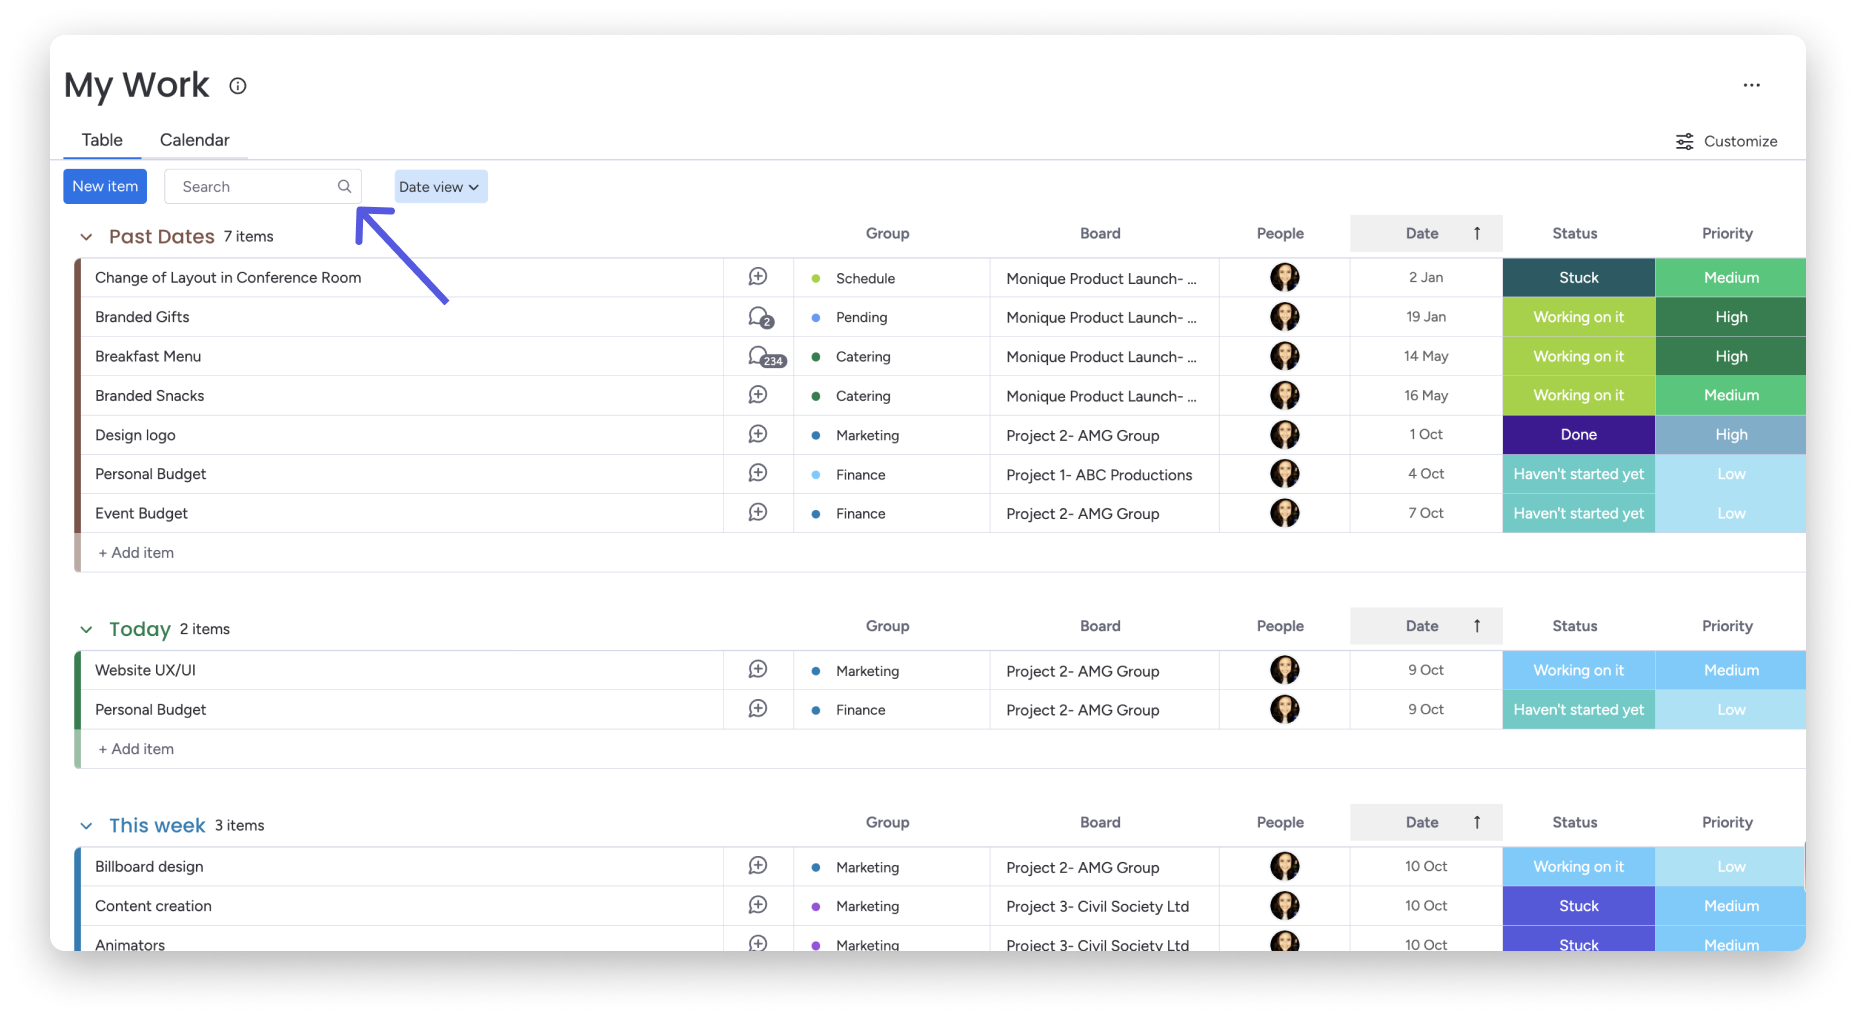Collapse the Today group

pos(86,630)
